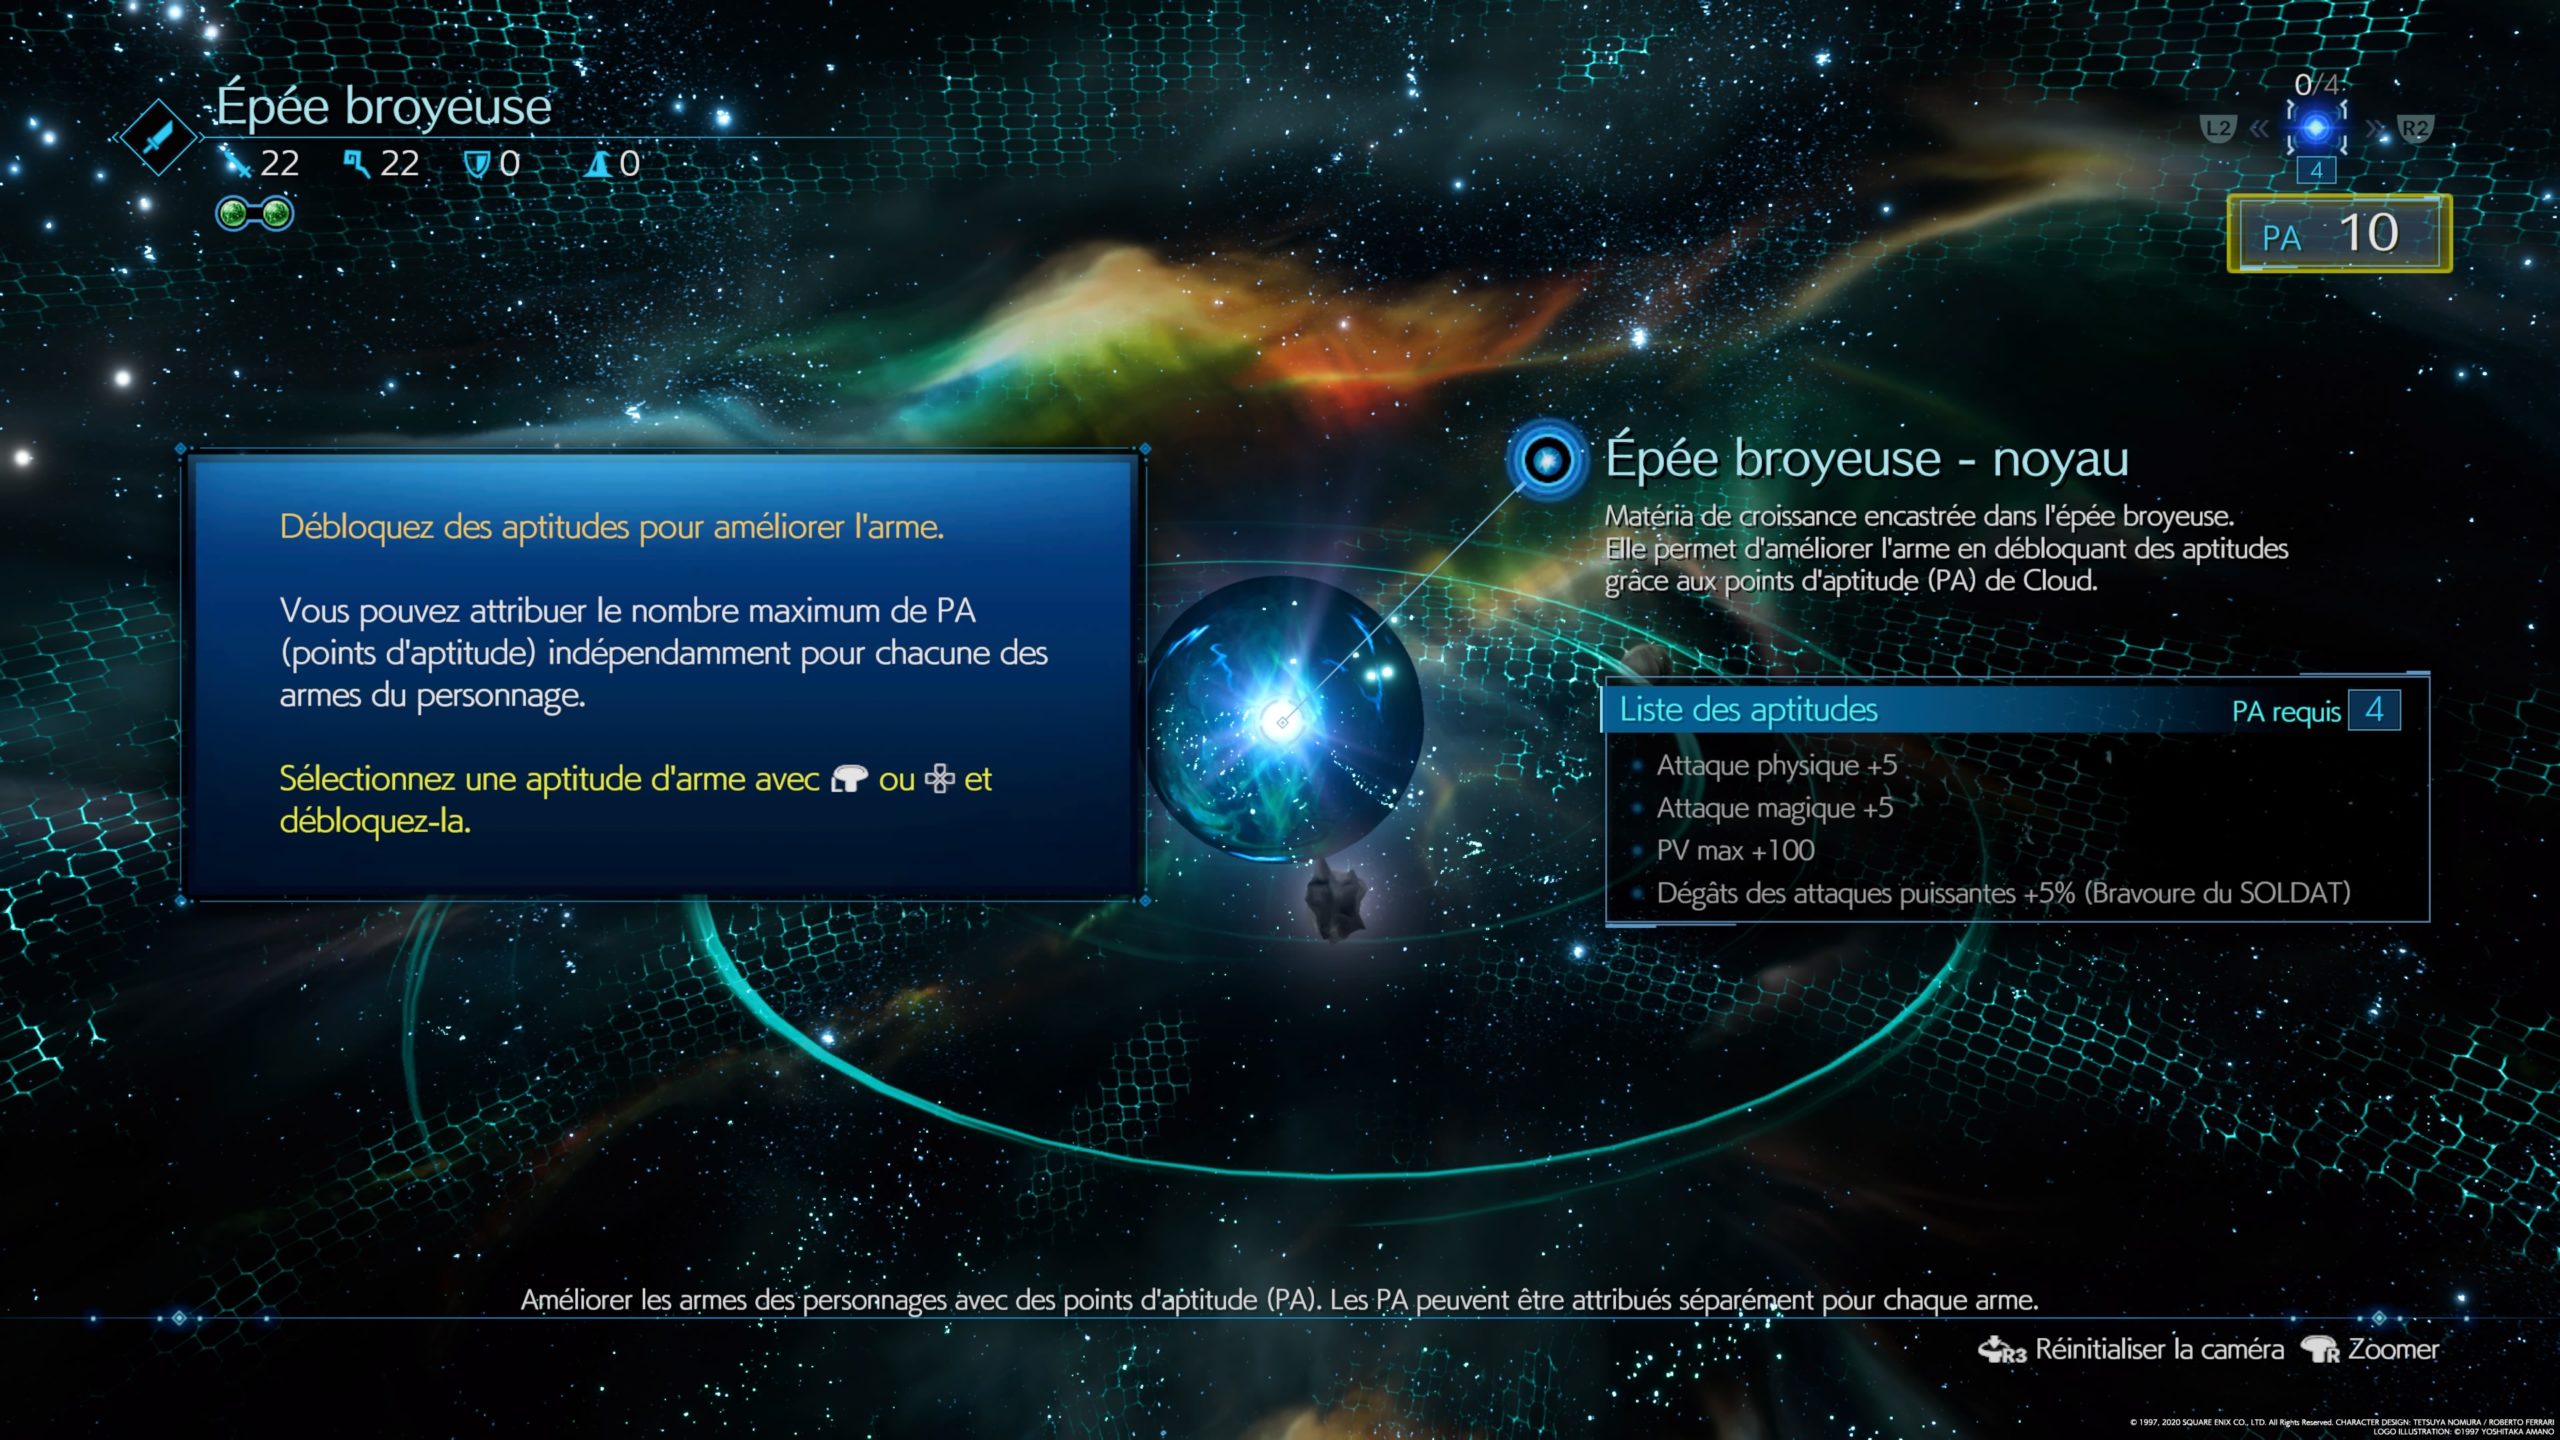Click the Liste des aptitudes header
Viewport: 2560px width, 1440px height.
pos(1749,710)
